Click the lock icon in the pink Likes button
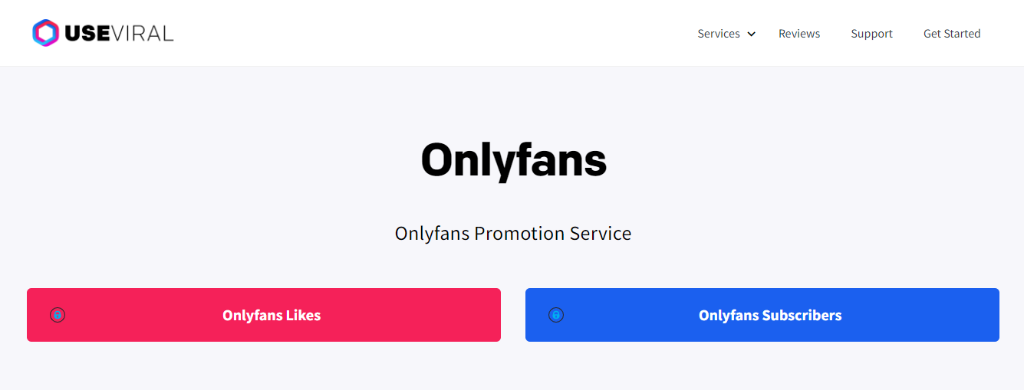 tap(57, 315)
